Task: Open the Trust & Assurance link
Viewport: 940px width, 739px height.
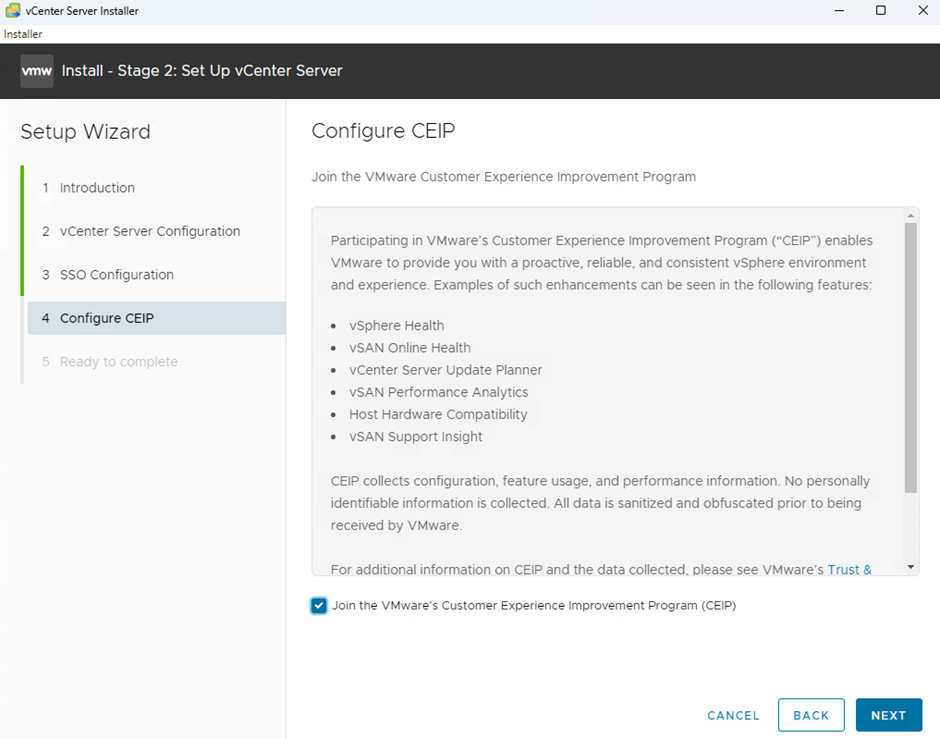Action: (x=849, y=570)
